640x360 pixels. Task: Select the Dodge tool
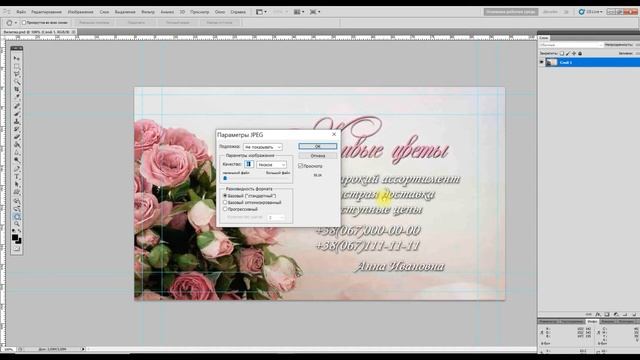pyautogui.click(x=17, y=160)
